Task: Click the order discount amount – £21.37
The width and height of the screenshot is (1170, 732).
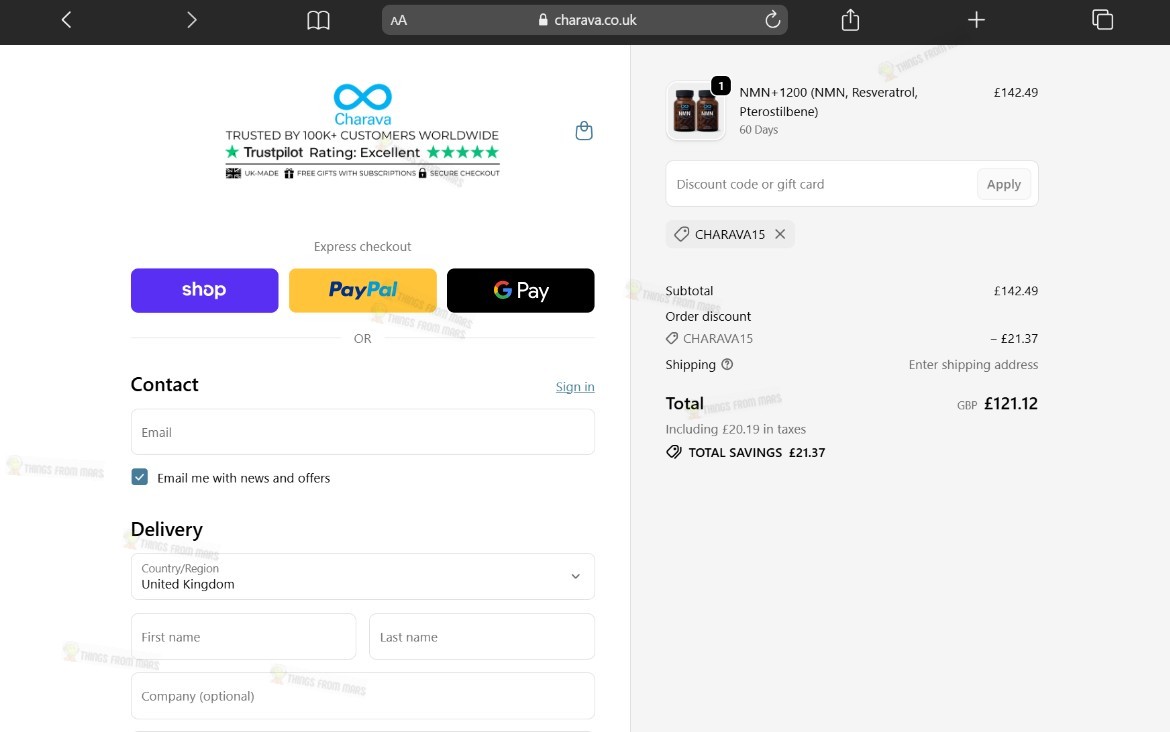Action: (1014, 339)
